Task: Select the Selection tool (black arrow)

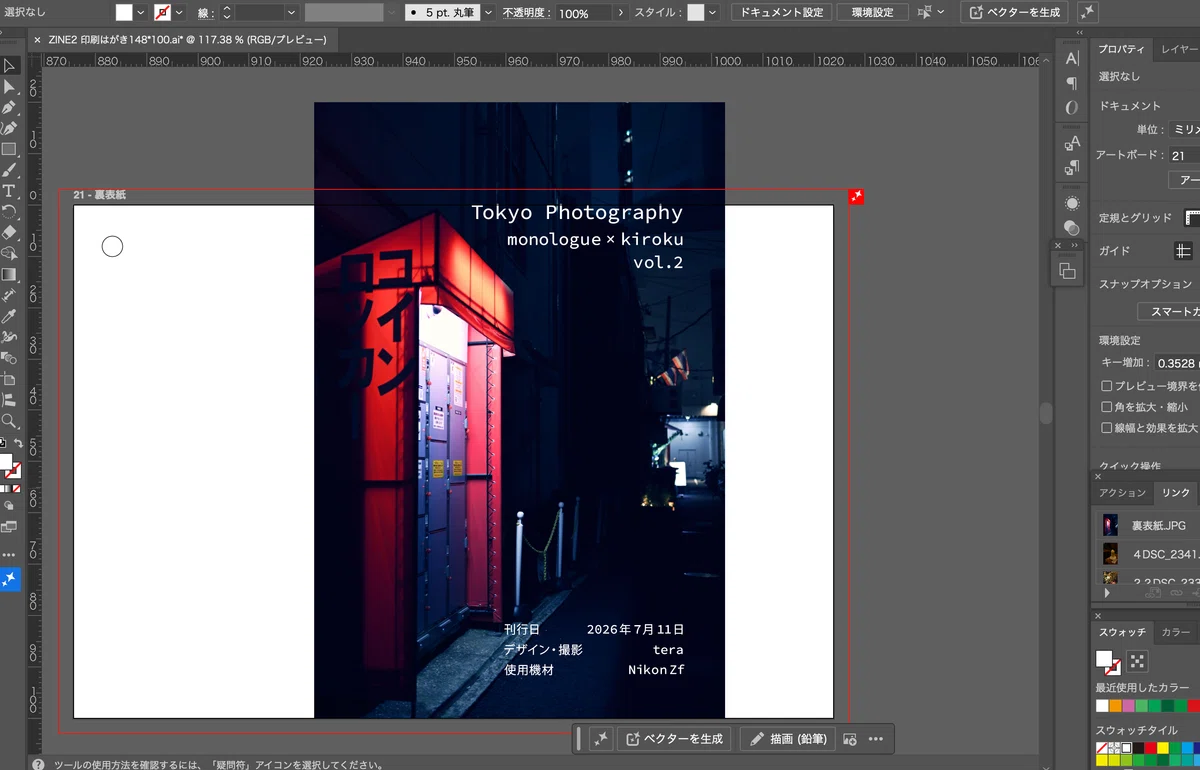Action: [x=9, y=66]
